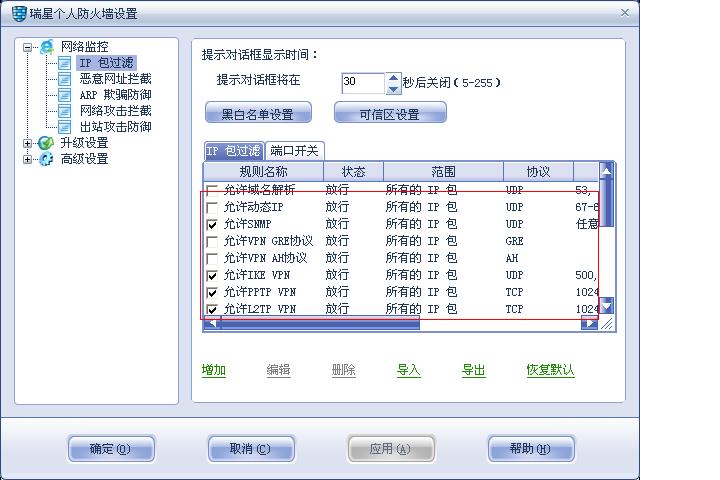Click the horizontal scrollbar thumb of rule list

tap(321, 323)
